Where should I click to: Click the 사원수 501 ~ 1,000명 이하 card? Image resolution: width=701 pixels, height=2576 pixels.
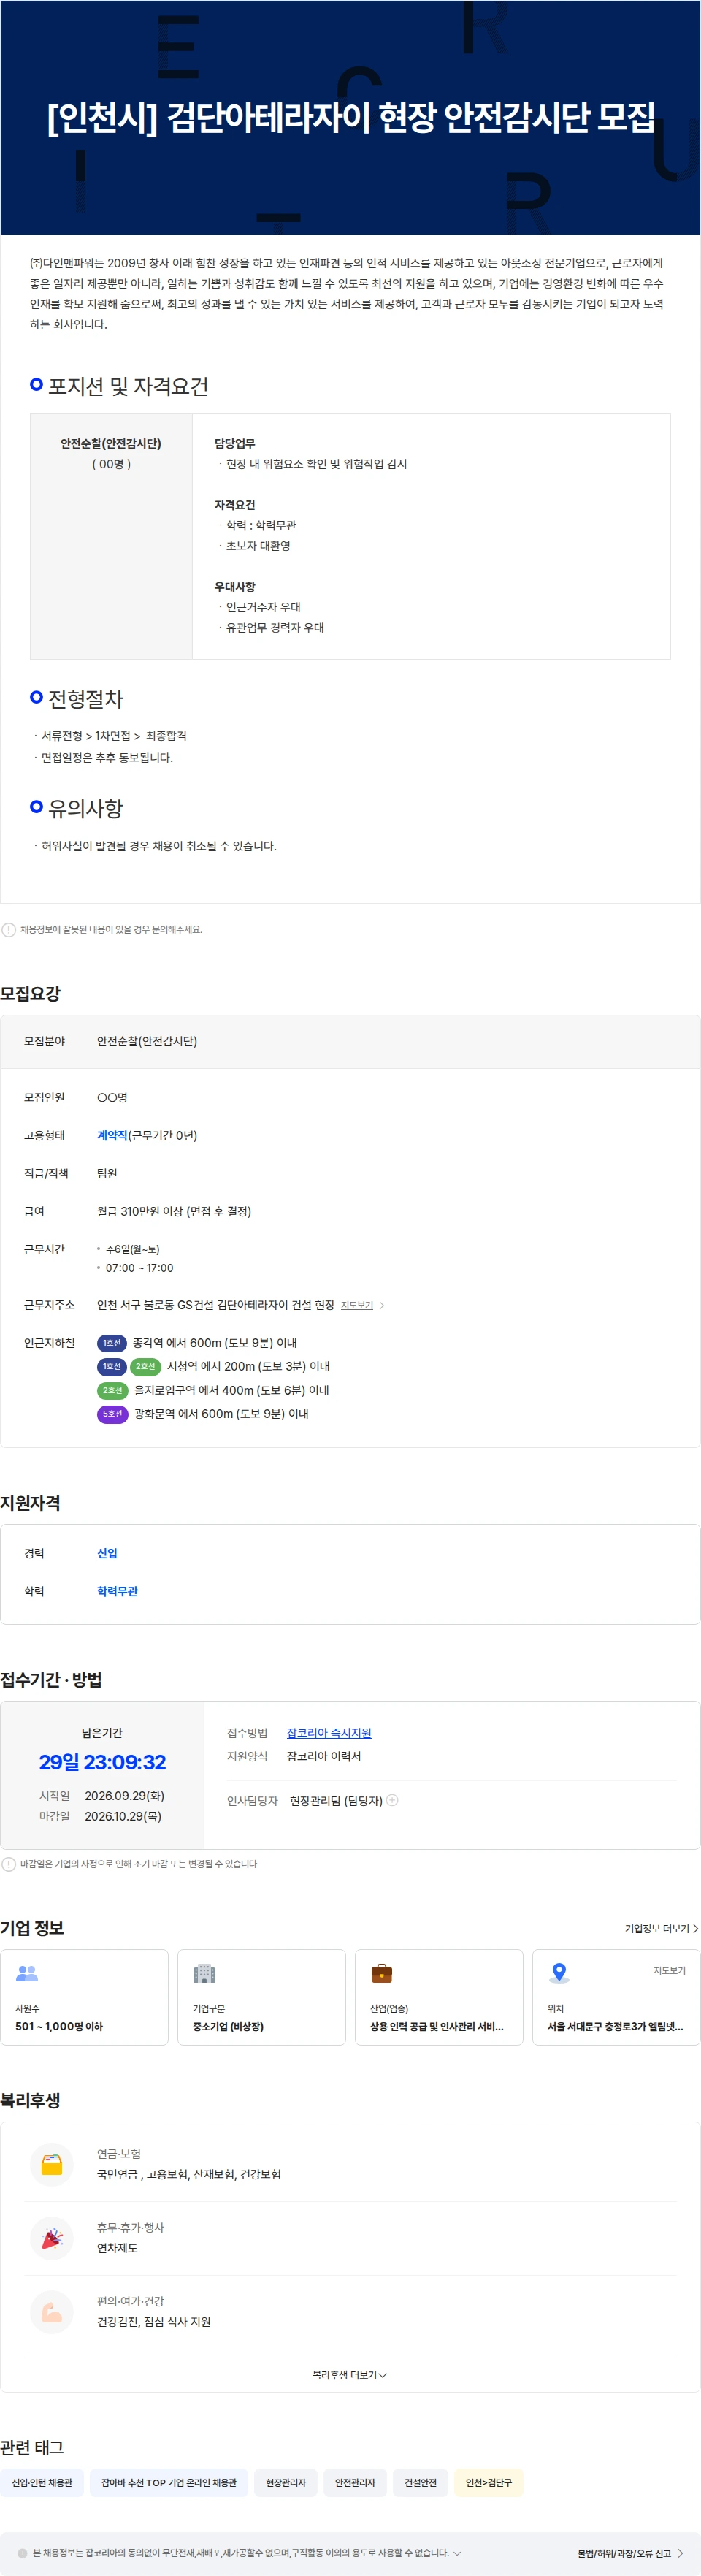pos(84,1997)
